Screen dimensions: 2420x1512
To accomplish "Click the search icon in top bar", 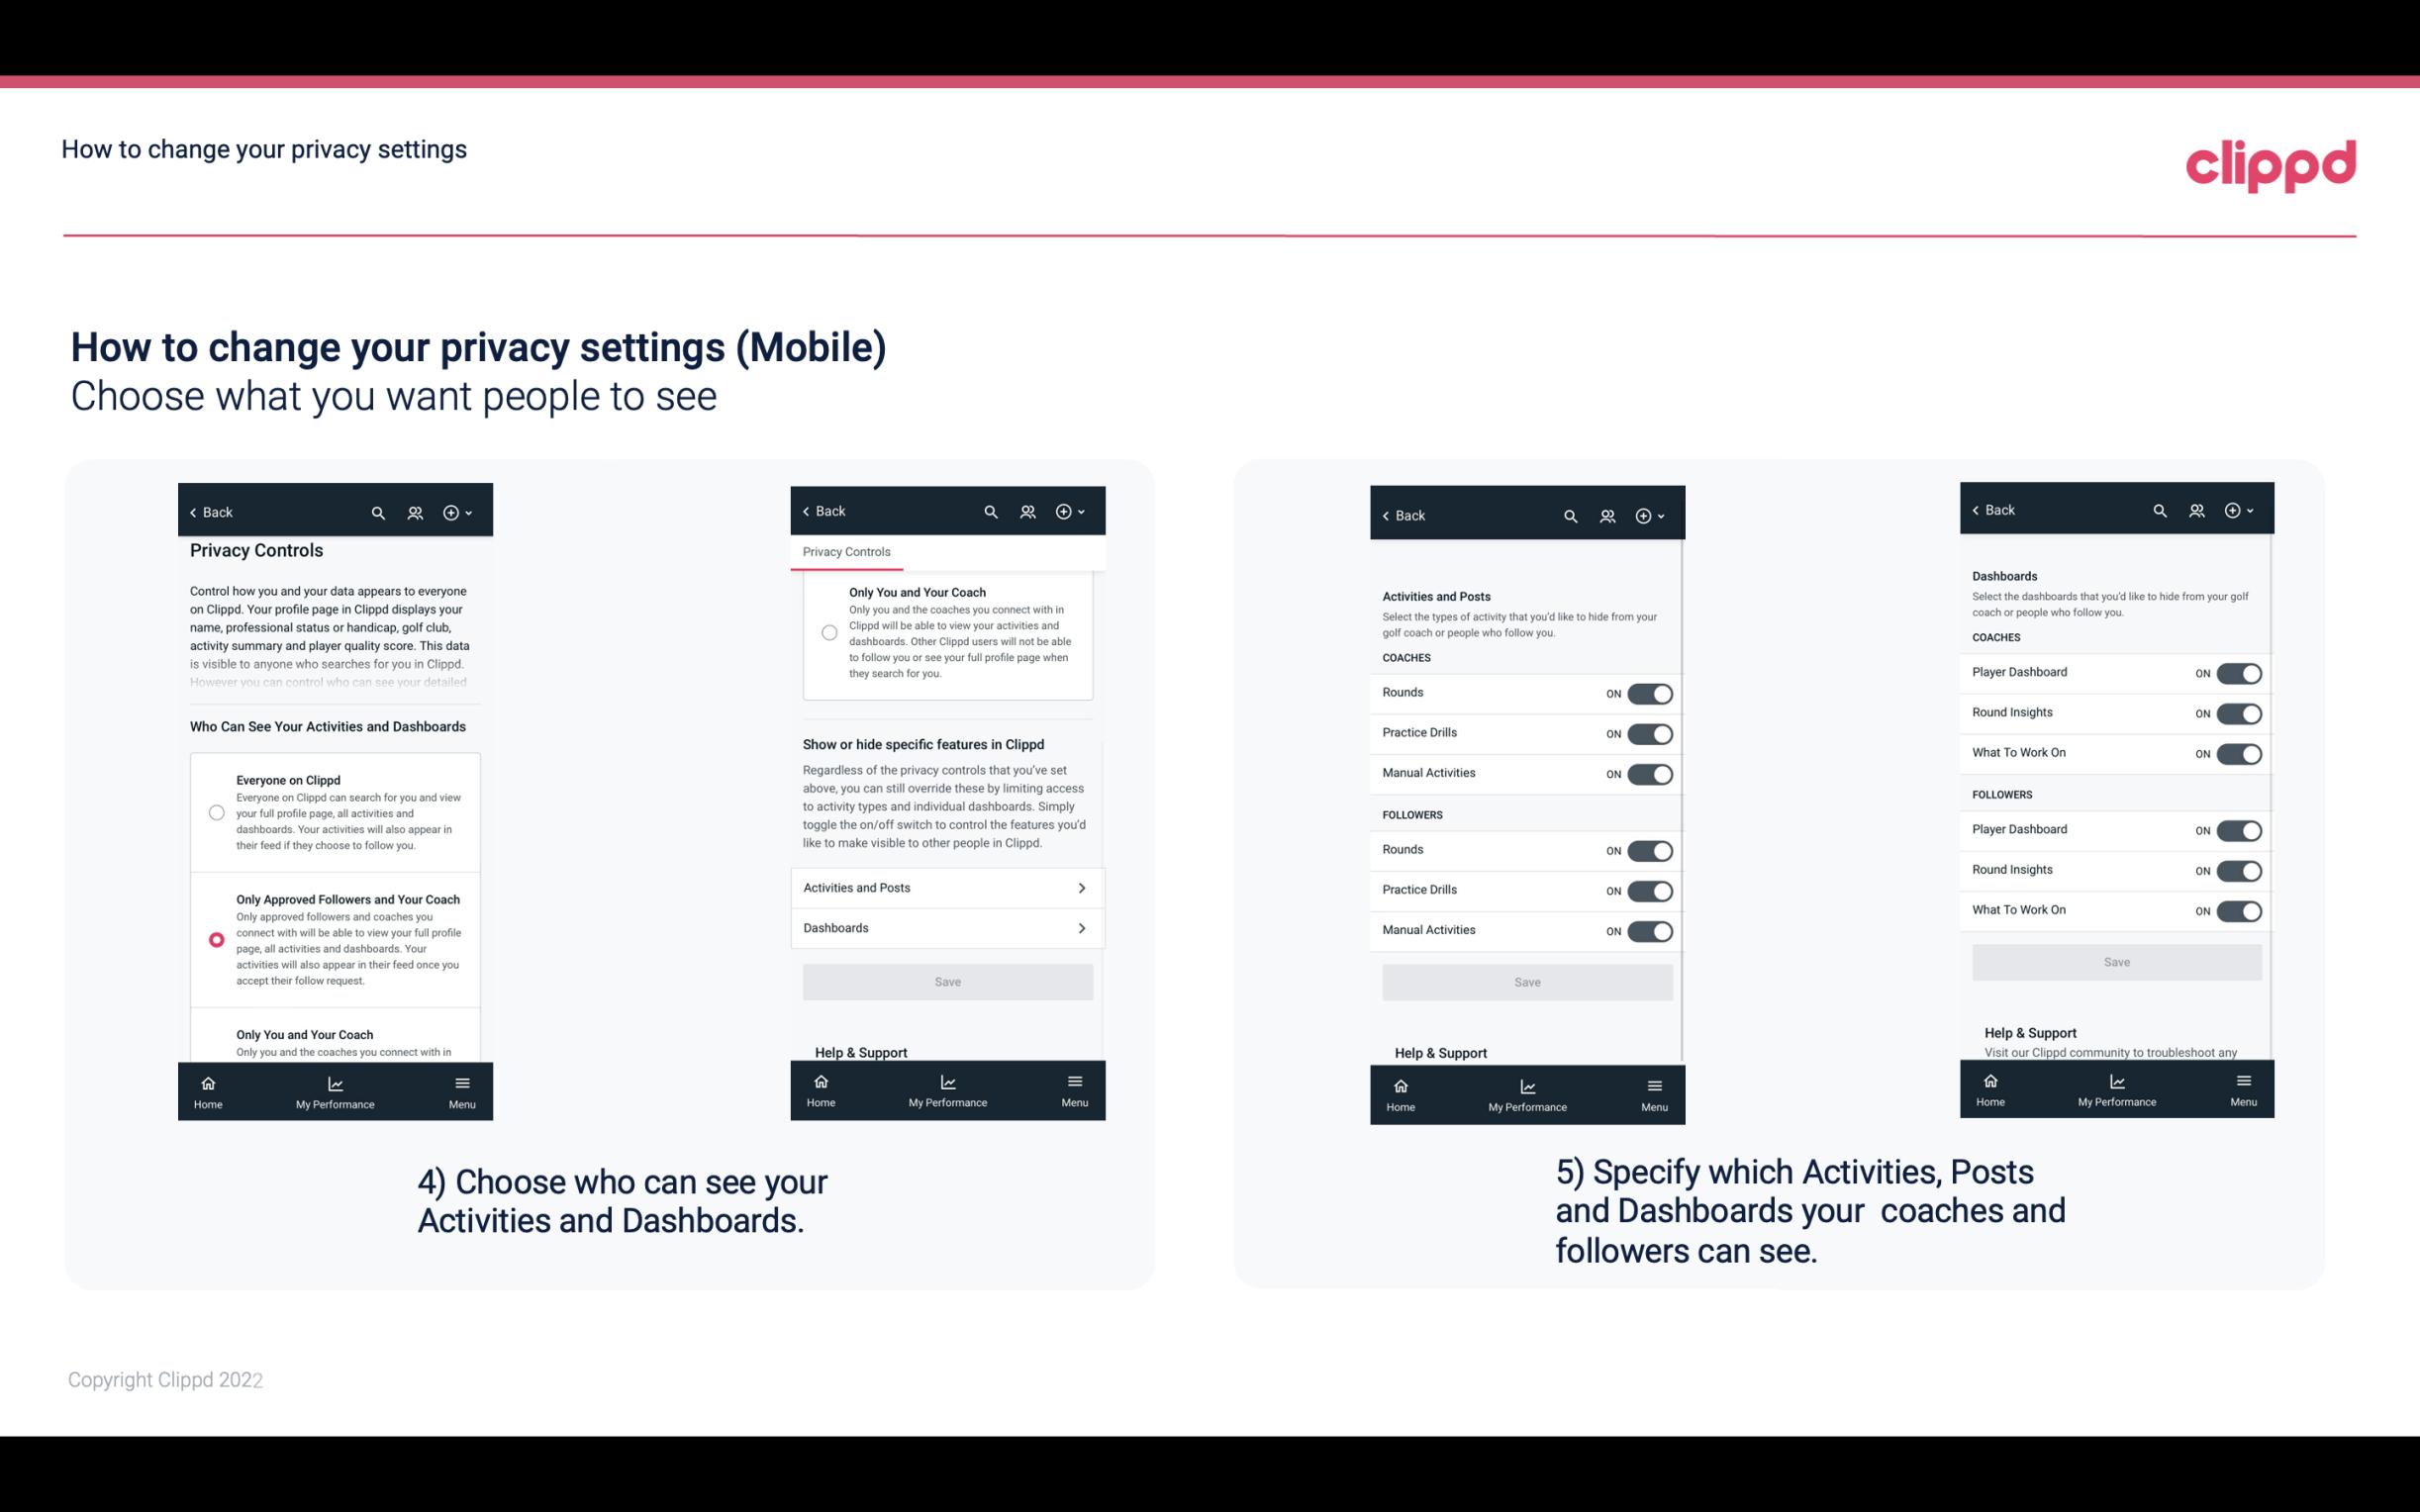I will (376, 511).
